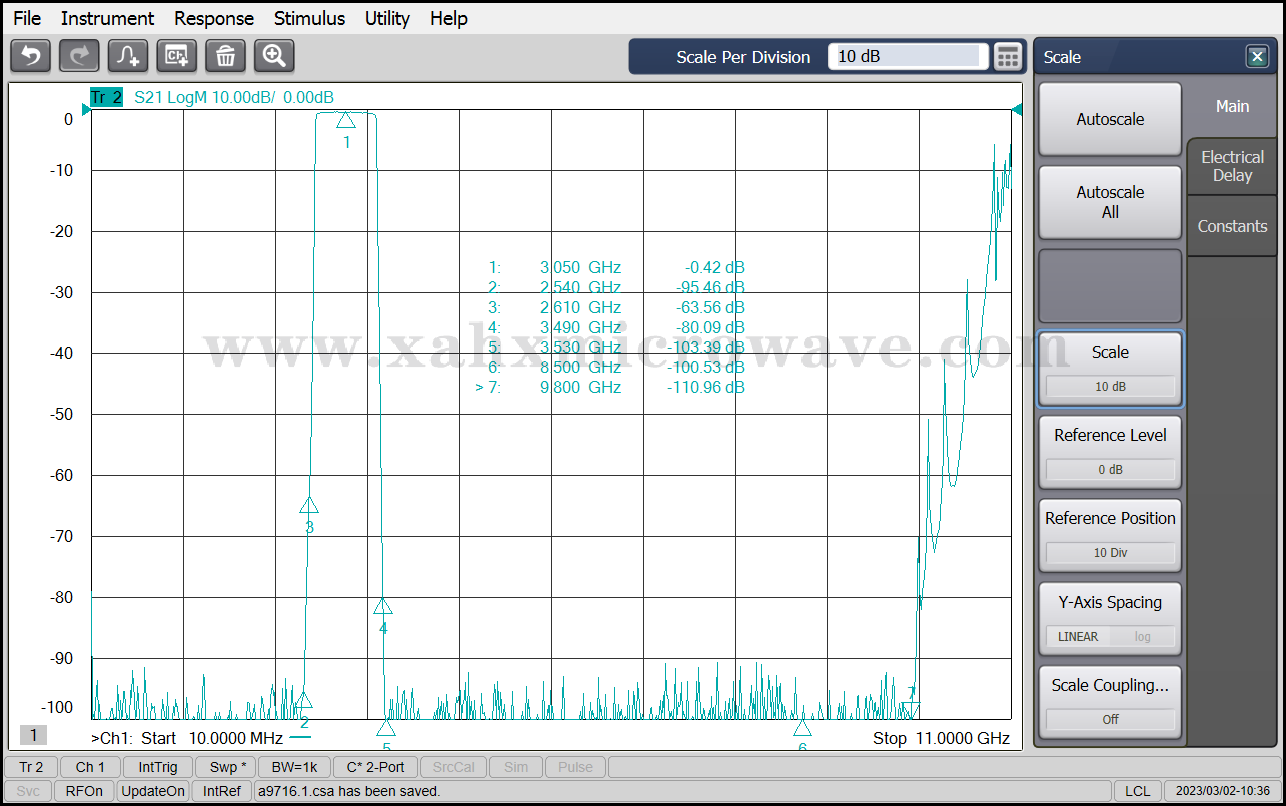1286x806 pixels.
Task: Click the Redo arrow toolbar icon
Action: (x=79, y=56)
